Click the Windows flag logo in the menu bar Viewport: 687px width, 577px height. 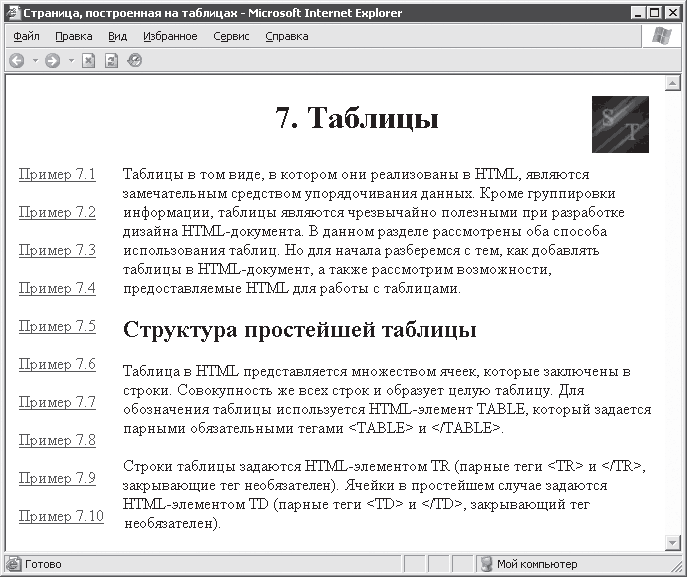coord(661,36)
